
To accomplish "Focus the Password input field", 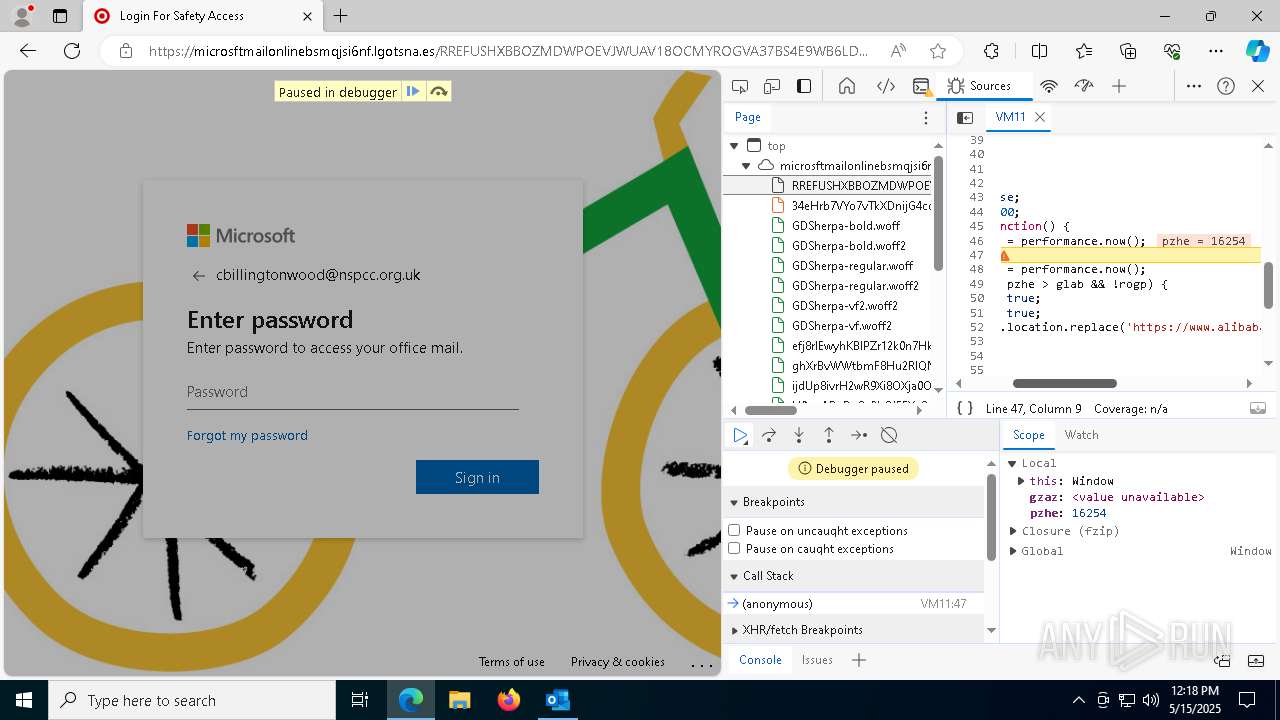I will click(x=352, y=392).
